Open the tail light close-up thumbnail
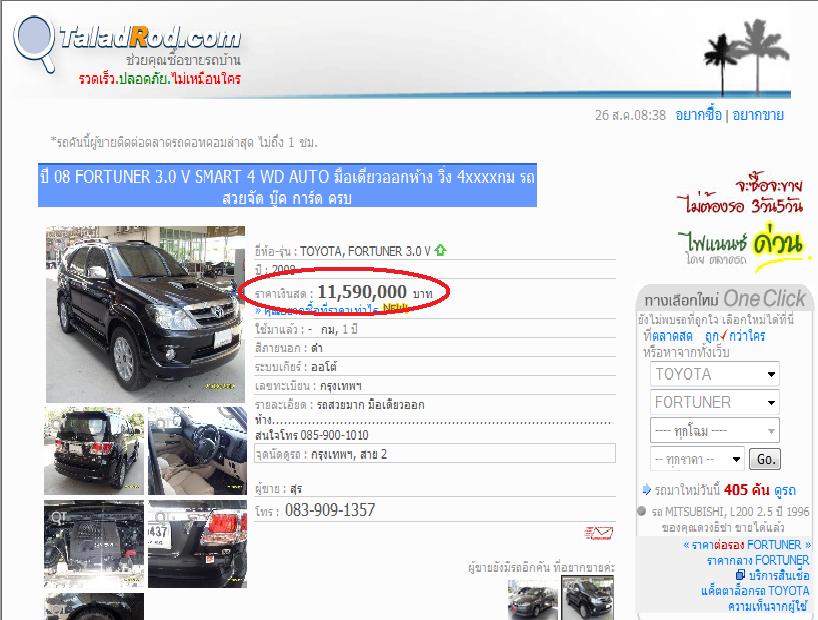Screen dimensions: 818x620 coord(197,544)
